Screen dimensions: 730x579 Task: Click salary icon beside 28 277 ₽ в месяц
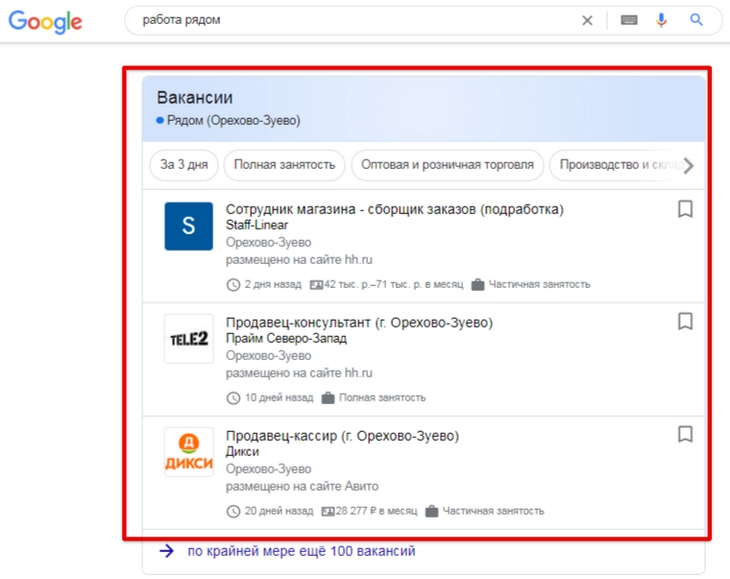coord(328,511)
